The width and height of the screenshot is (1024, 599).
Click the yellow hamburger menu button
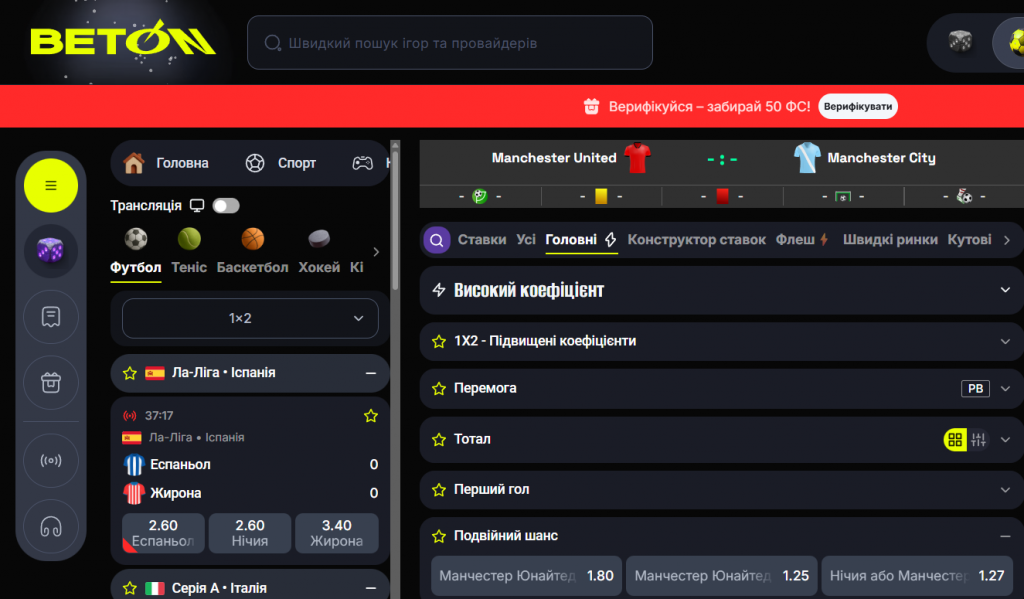click(51, 185)
